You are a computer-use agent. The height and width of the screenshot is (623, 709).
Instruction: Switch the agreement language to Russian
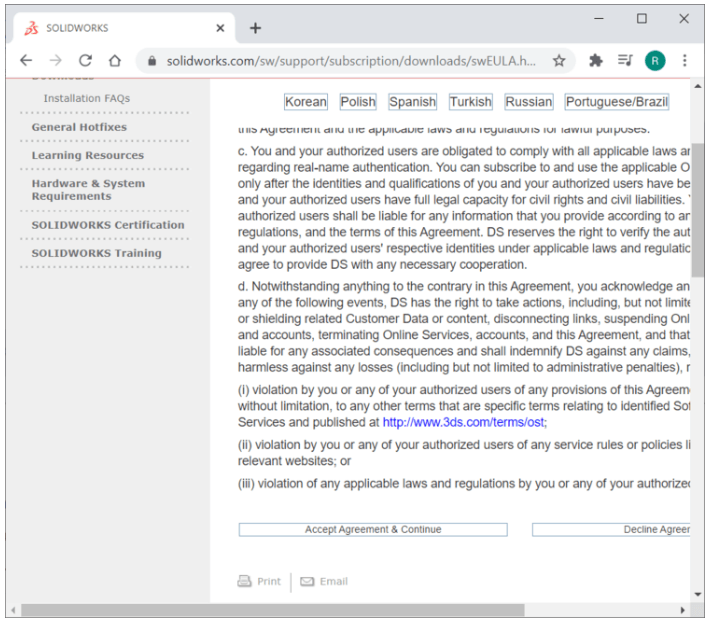pos(529,102)
